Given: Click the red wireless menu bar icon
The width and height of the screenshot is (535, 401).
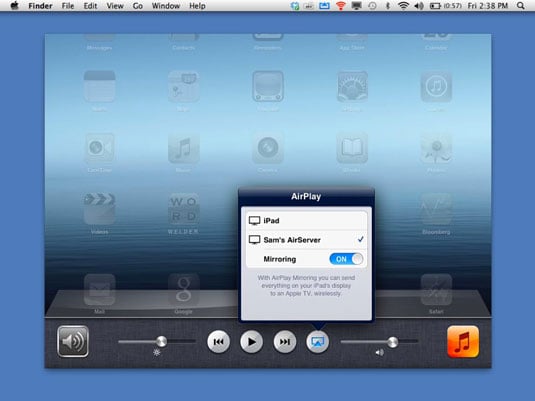Looking at the screenshot, I should 341,6.
